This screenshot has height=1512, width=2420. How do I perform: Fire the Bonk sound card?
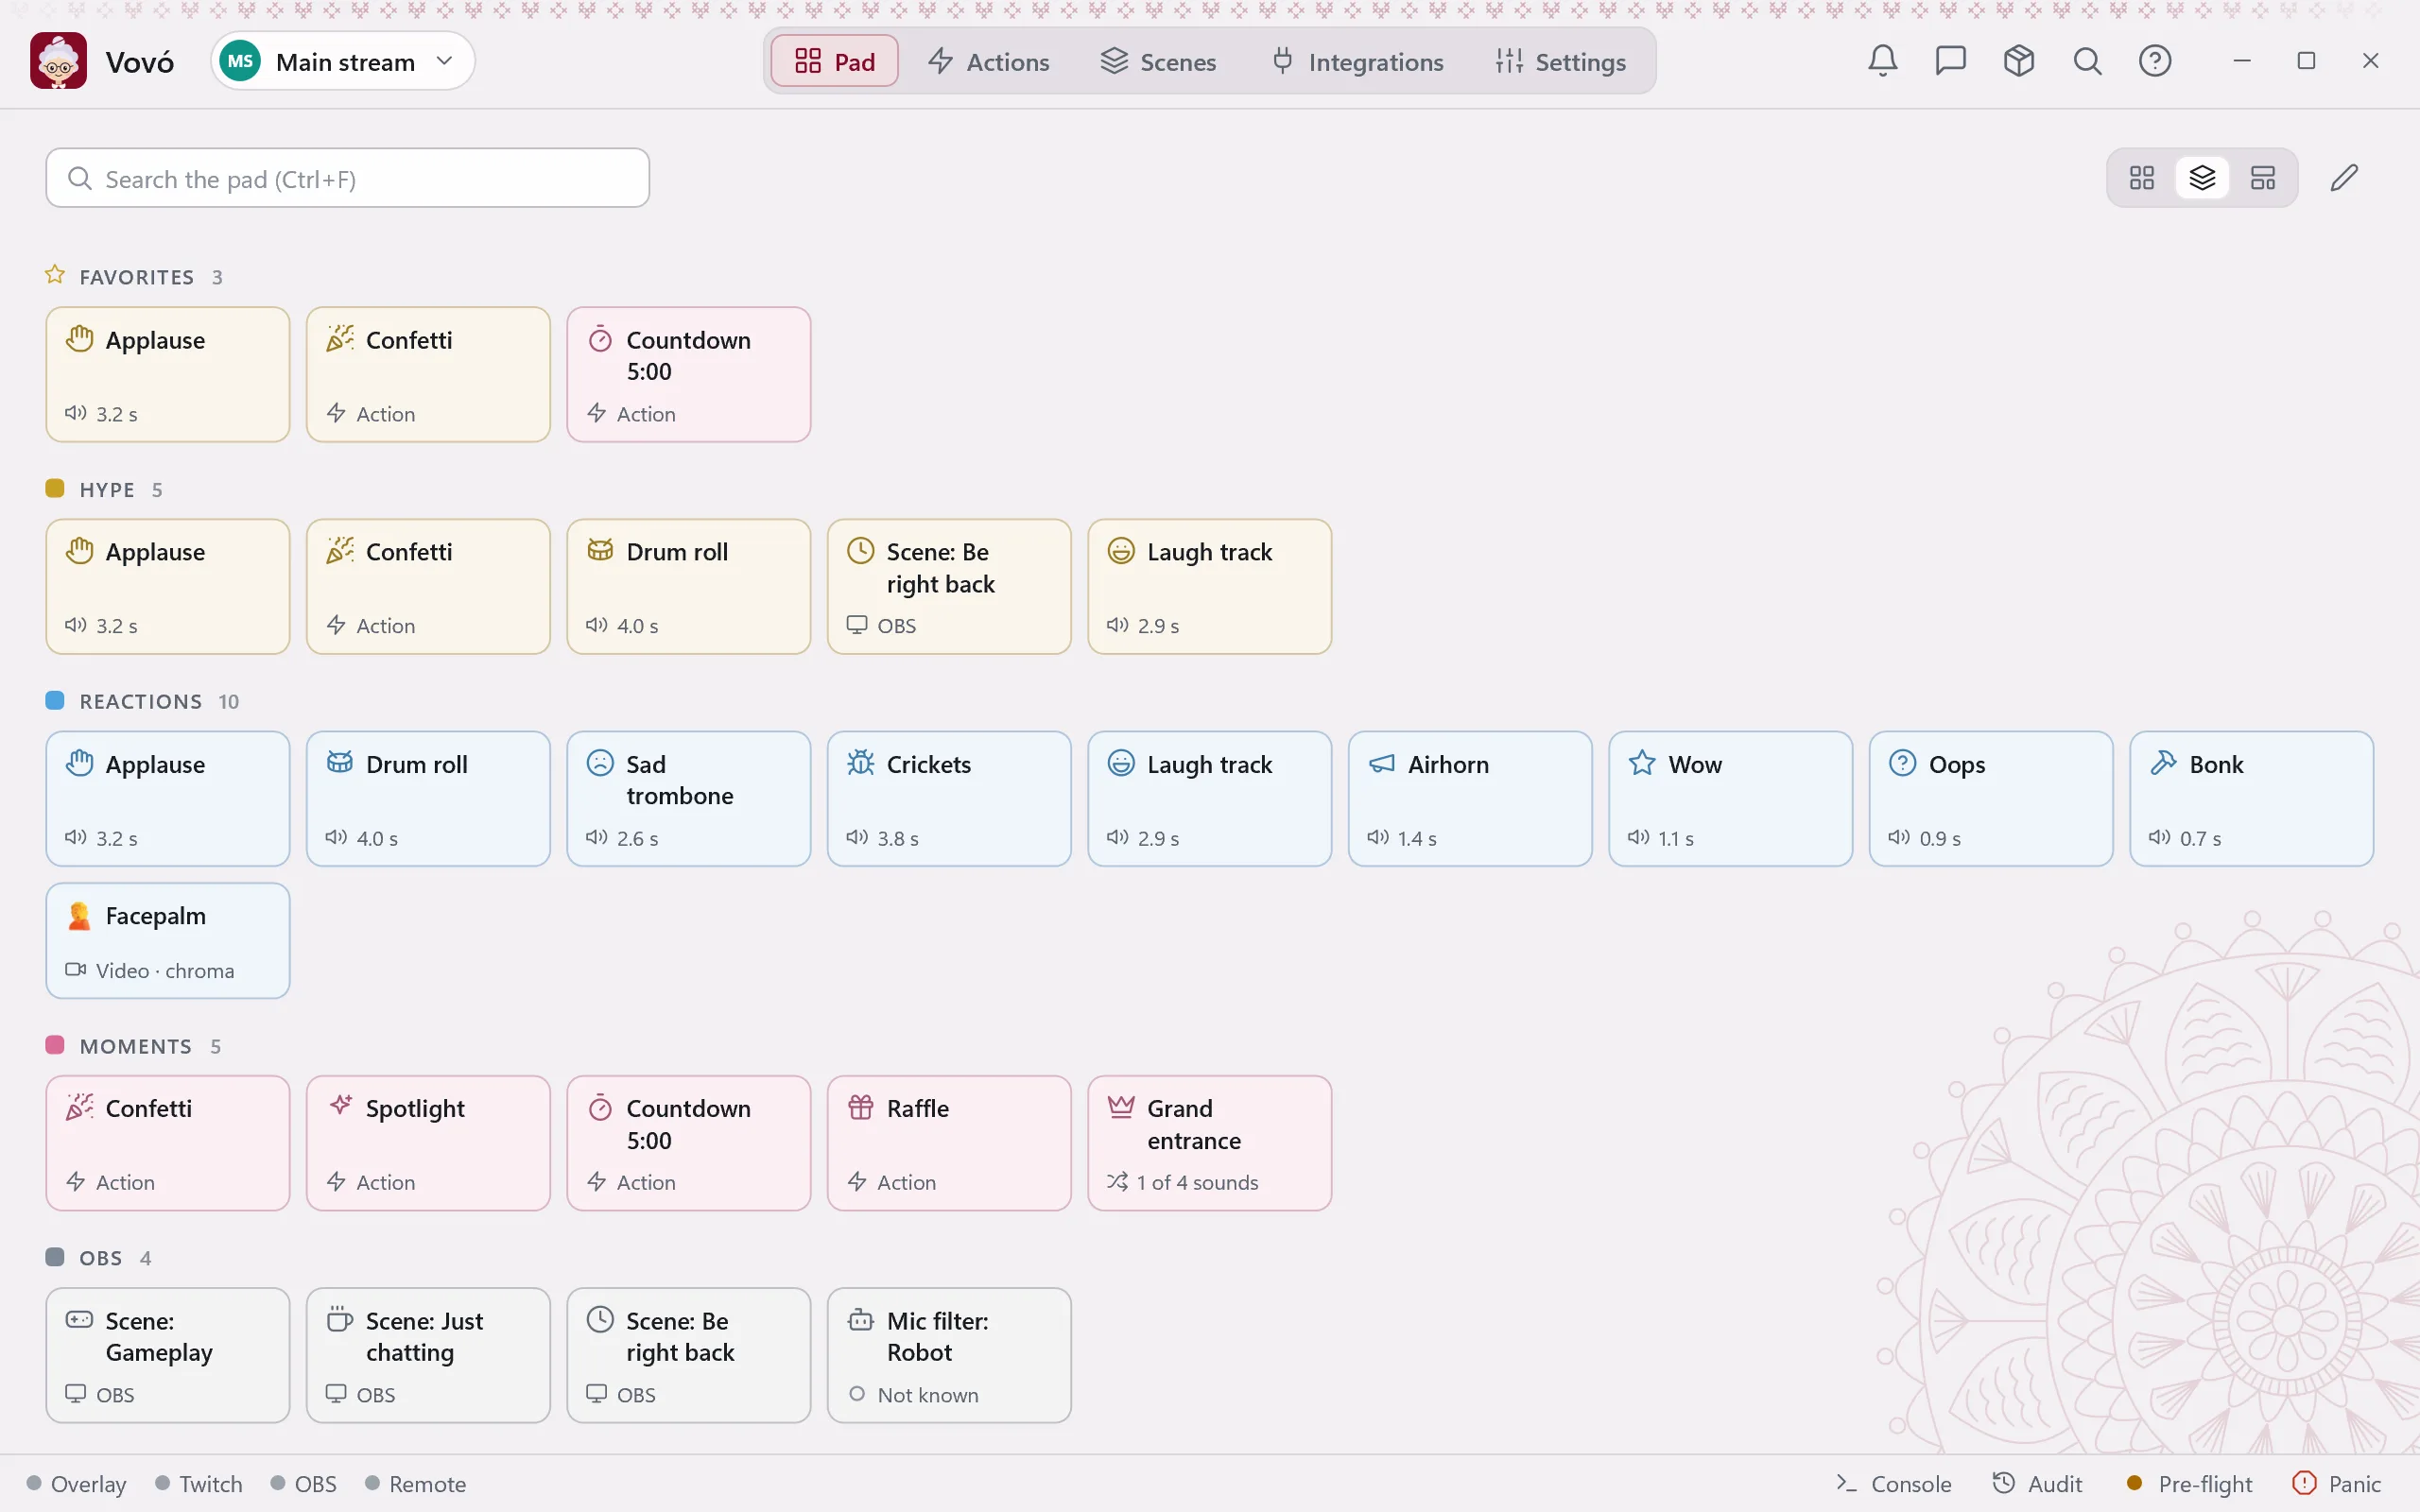(x=2251, y=798)
